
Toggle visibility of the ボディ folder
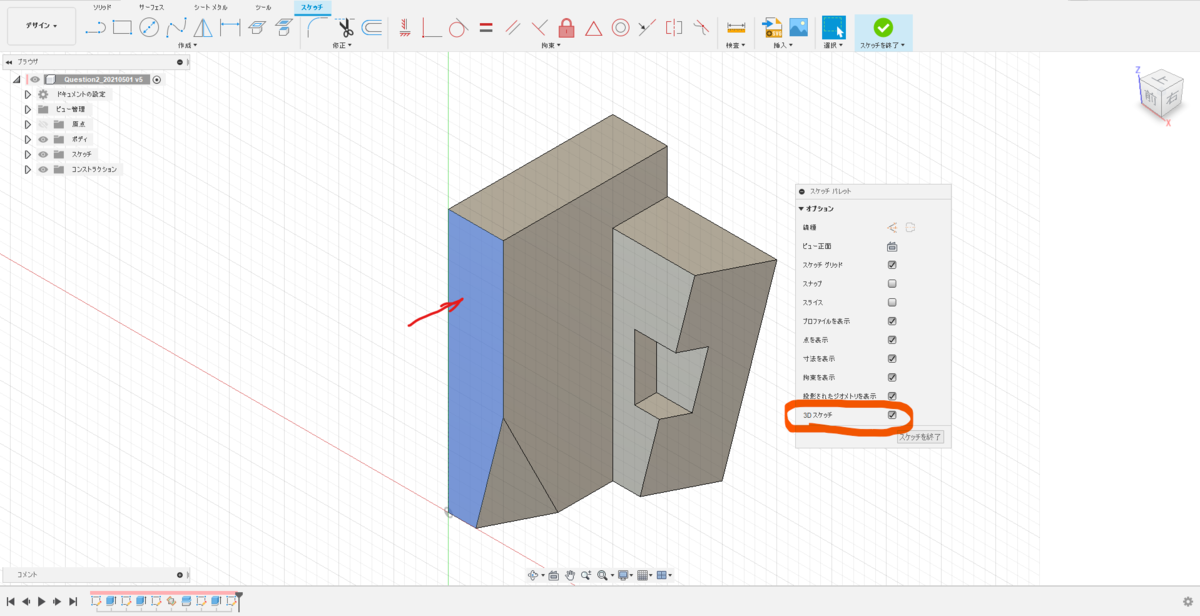click(x=43, y=139)
